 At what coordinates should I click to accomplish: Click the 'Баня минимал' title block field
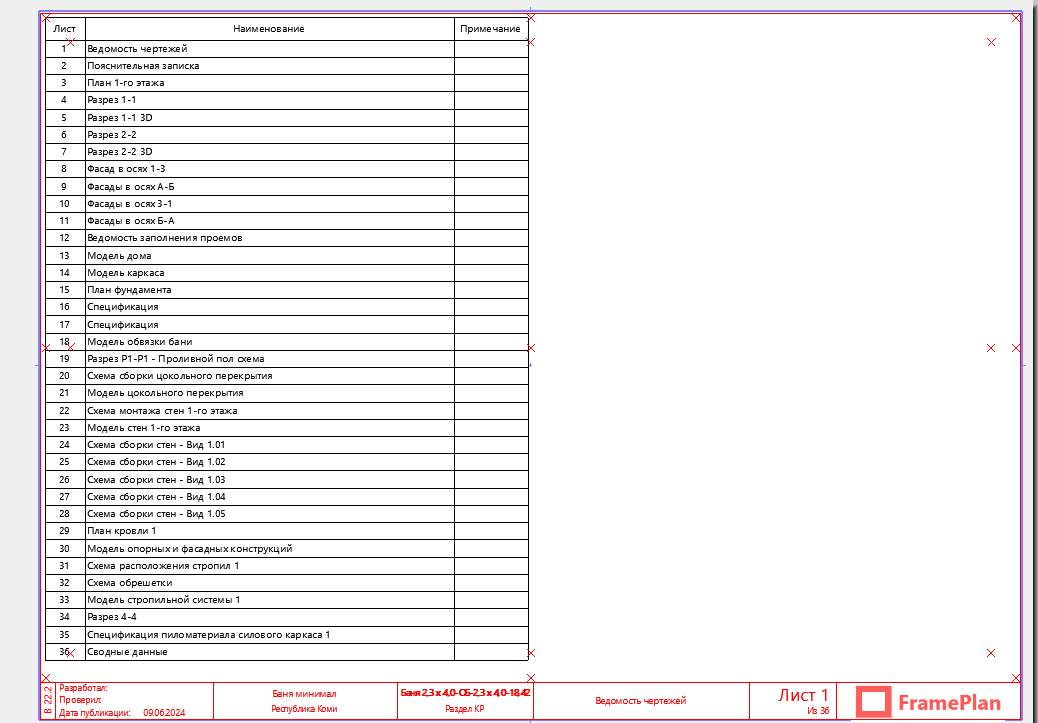pos(304,694)
